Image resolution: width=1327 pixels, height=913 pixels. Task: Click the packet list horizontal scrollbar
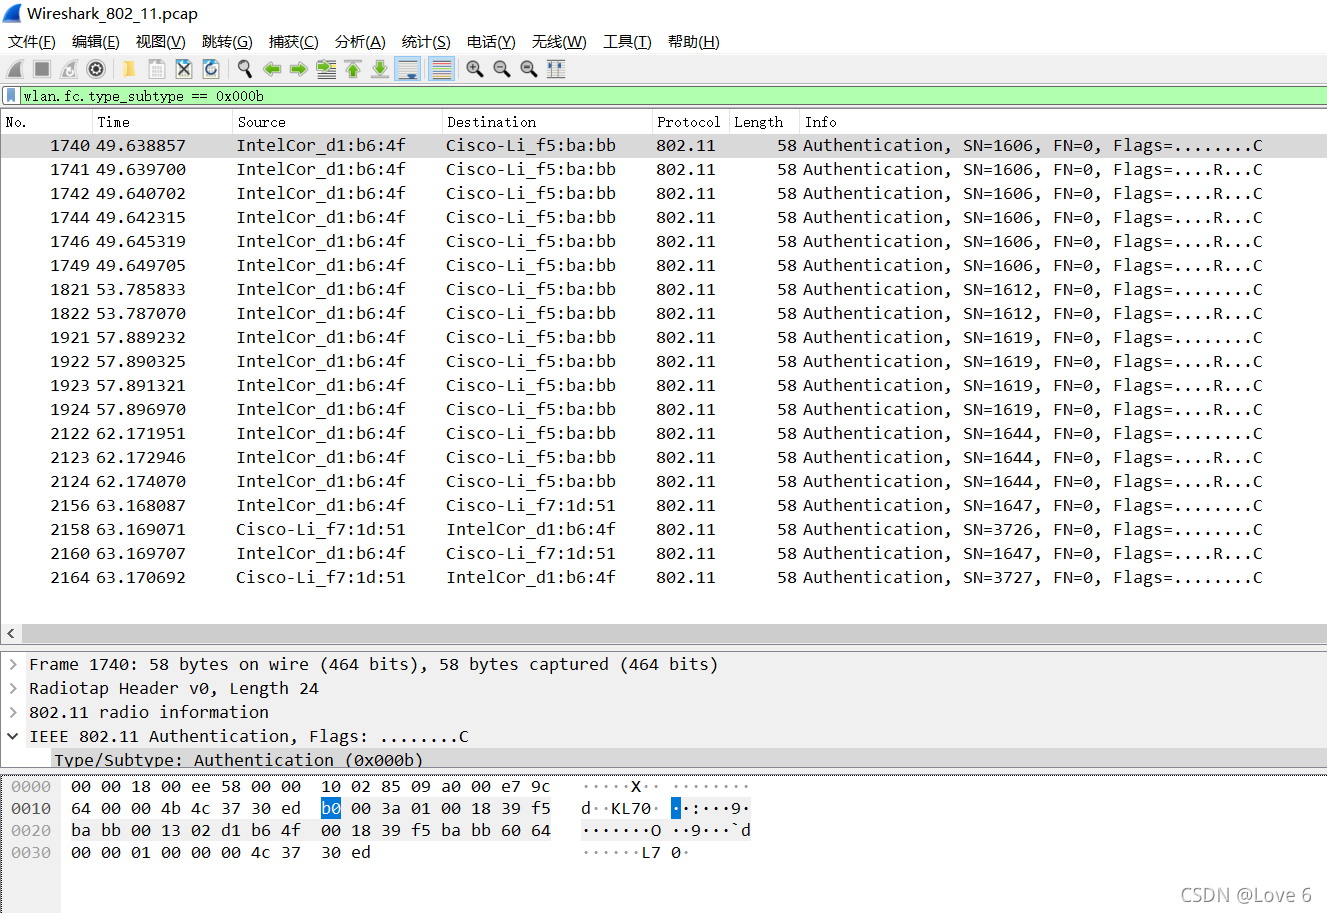point(674,633)
